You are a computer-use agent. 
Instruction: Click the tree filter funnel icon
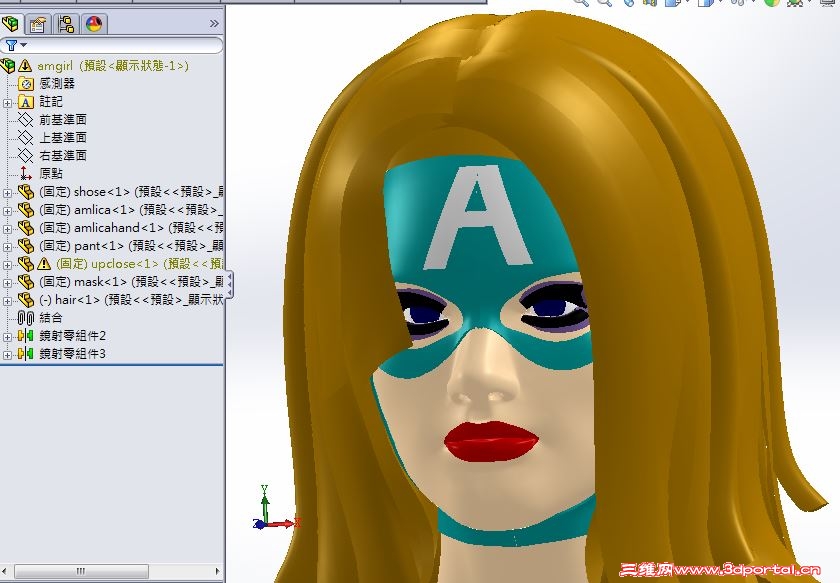11,46
